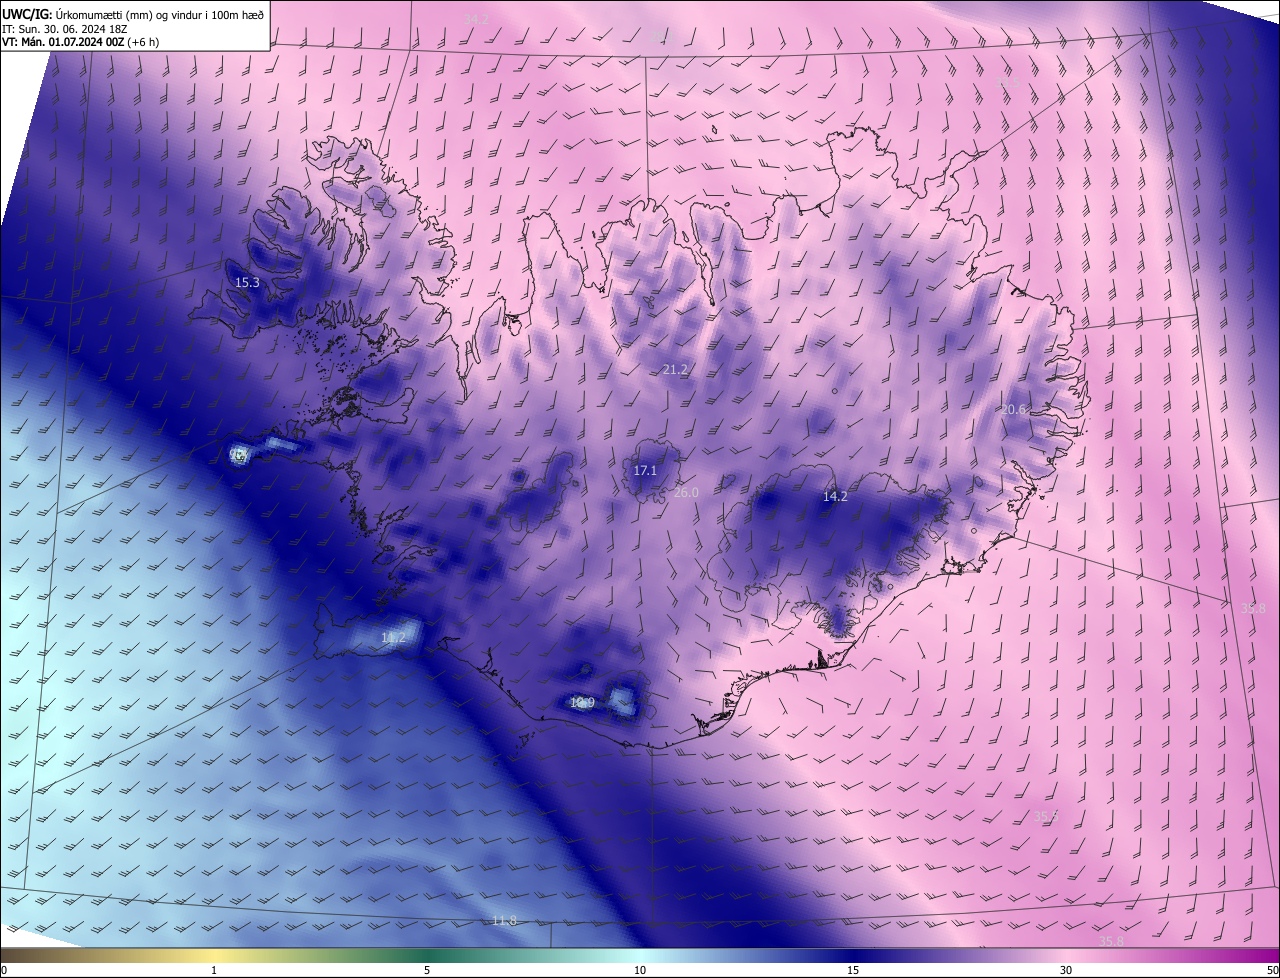The image size is (1280, 978).
Task: Click the 30 tick label on the colour scale
Action: tap(1066, 970)
